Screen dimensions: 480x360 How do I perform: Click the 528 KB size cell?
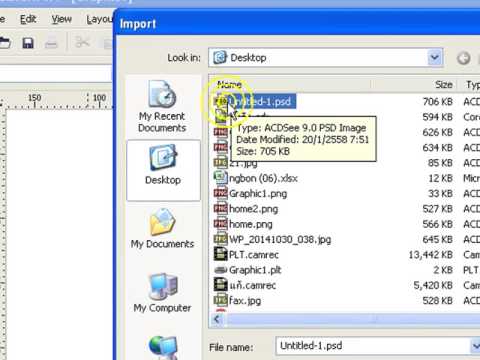coord(437,300)
